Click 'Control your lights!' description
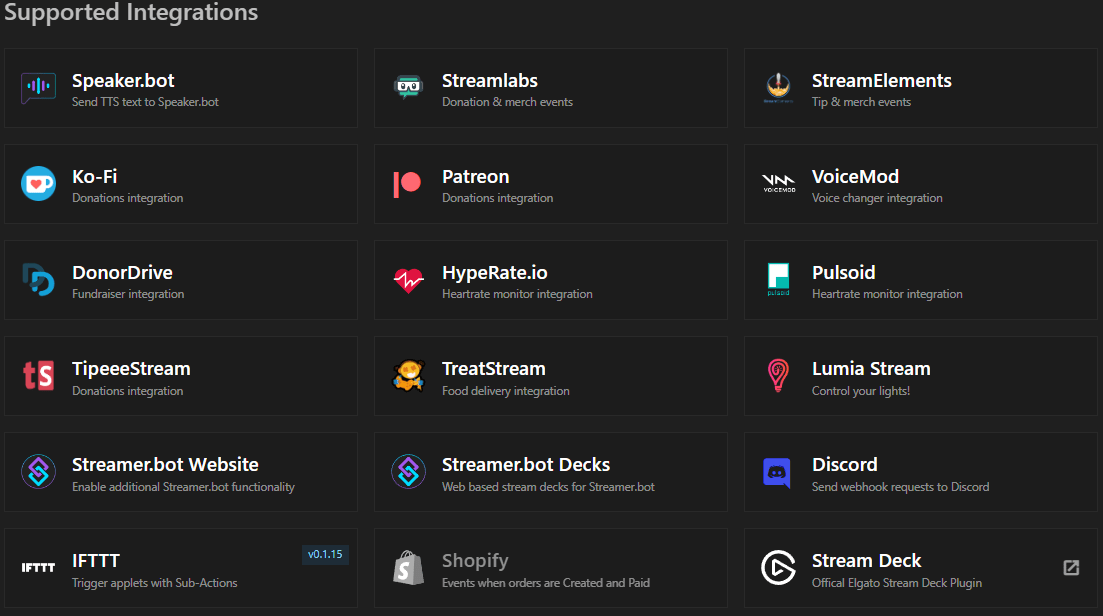1103x616 pixels. (861, 391)
